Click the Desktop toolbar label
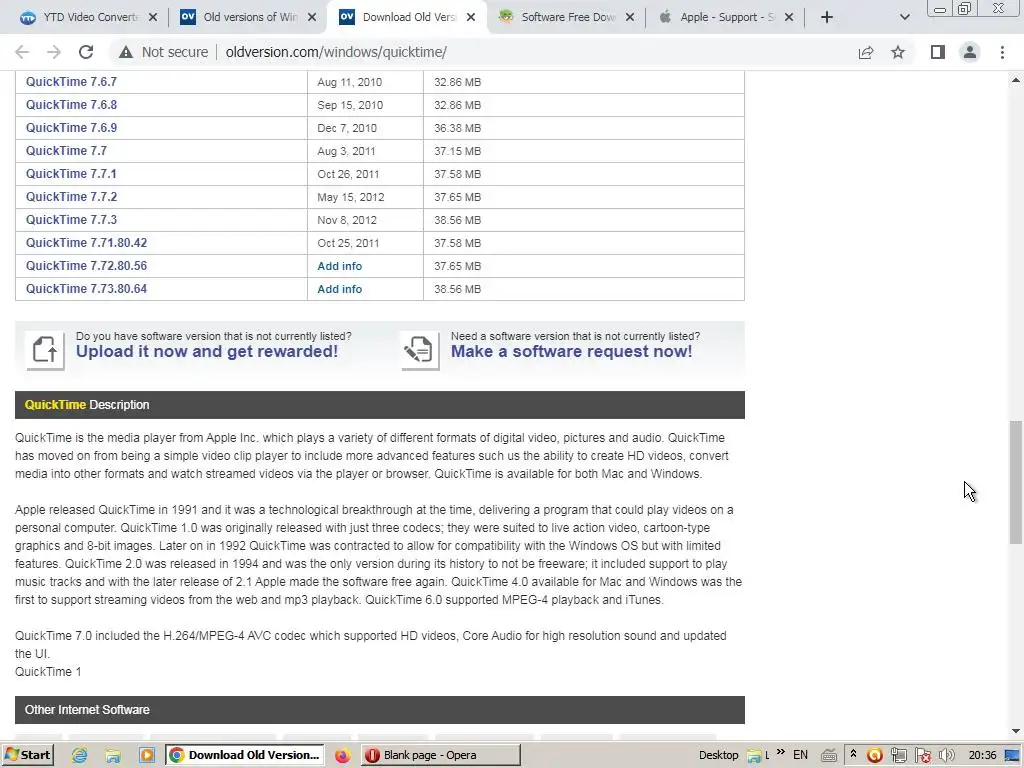This screenshot has height=768, width=1024. (718, 755)
